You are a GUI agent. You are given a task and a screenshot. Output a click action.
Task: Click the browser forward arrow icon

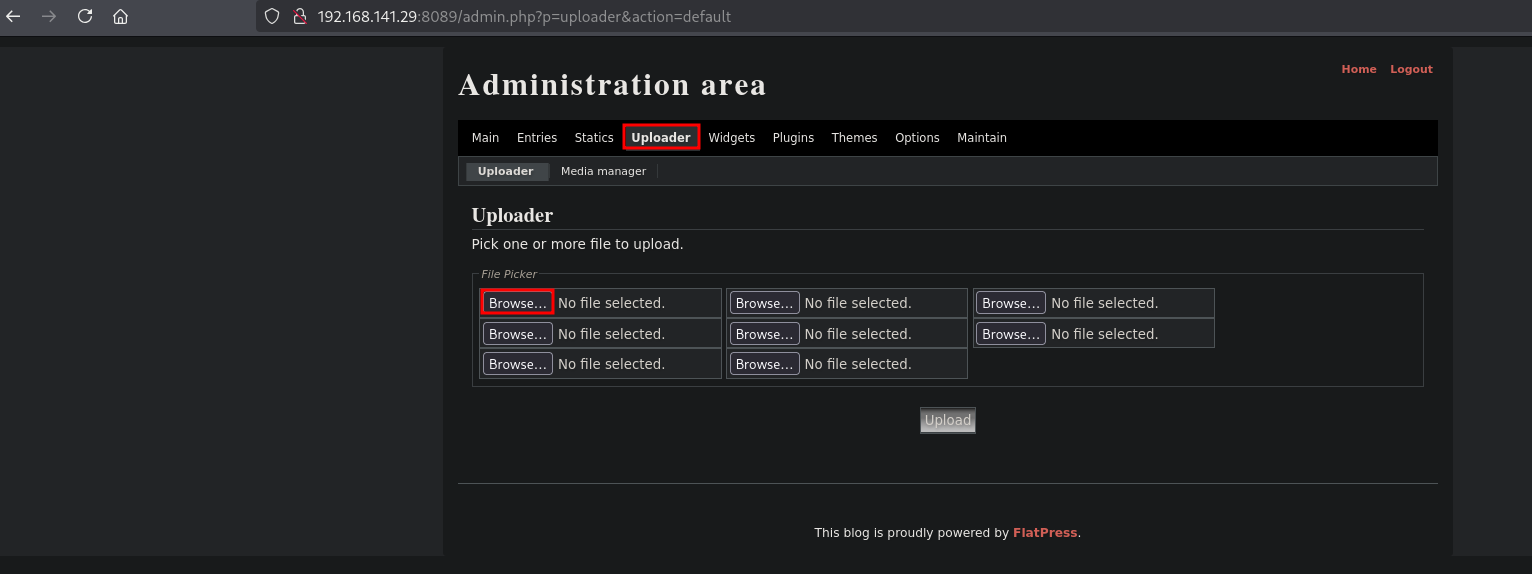[49, 16]
